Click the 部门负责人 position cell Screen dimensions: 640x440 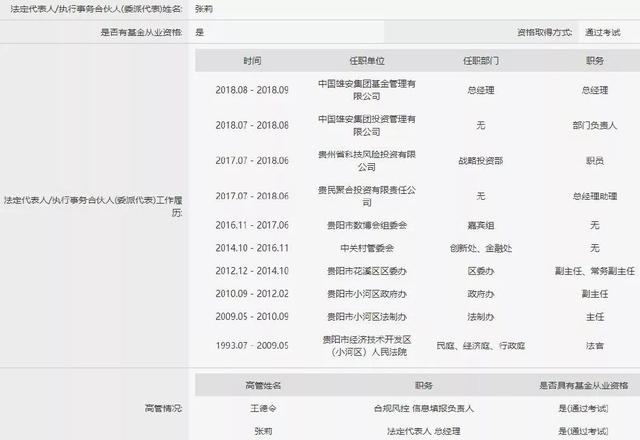pyautogui.click(x=595, y=125)
